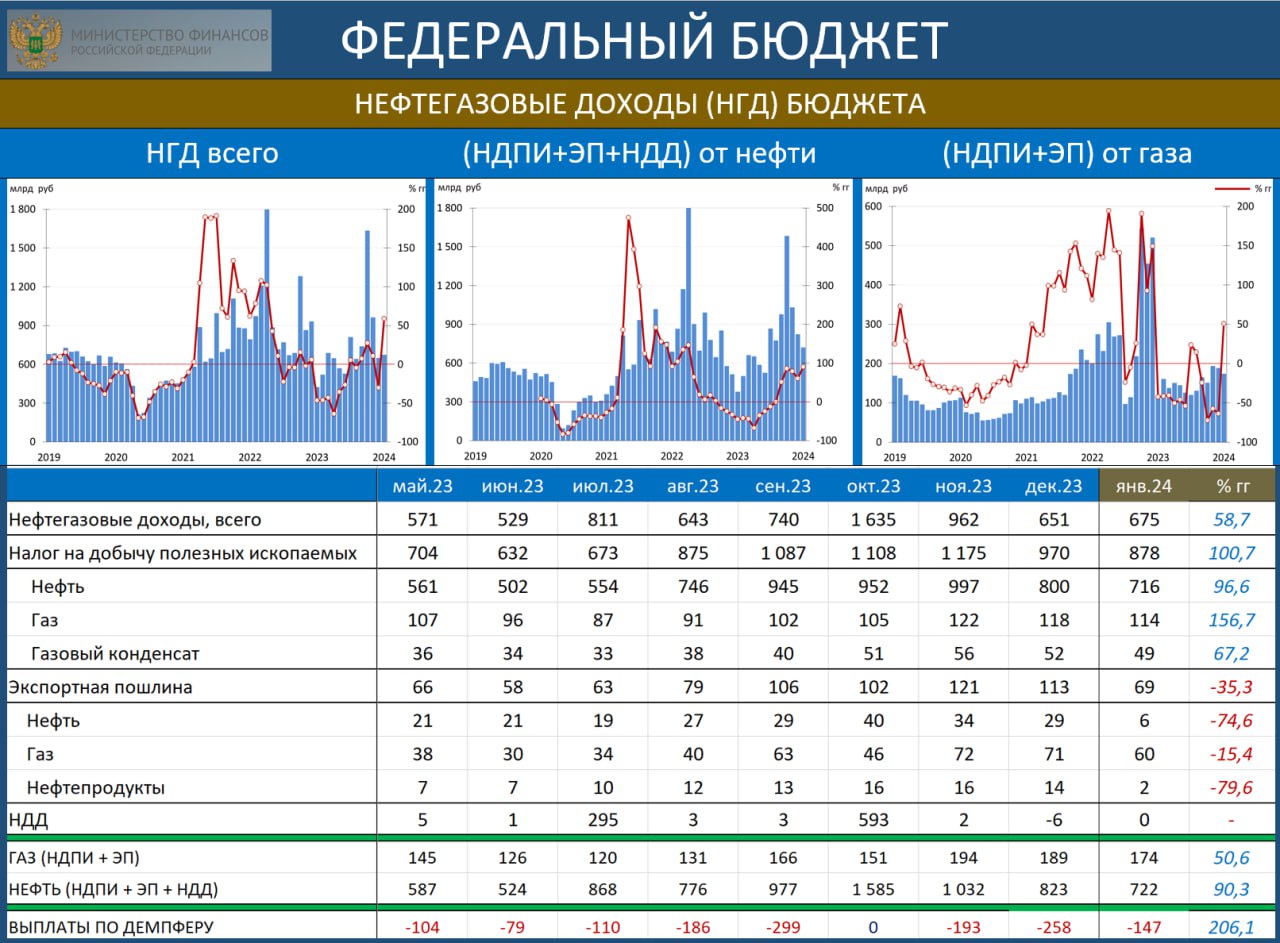Click the 'НГД всего' chart heading
The width and height of the screenshot is (1280, 943).
click(x=212, y=153)
